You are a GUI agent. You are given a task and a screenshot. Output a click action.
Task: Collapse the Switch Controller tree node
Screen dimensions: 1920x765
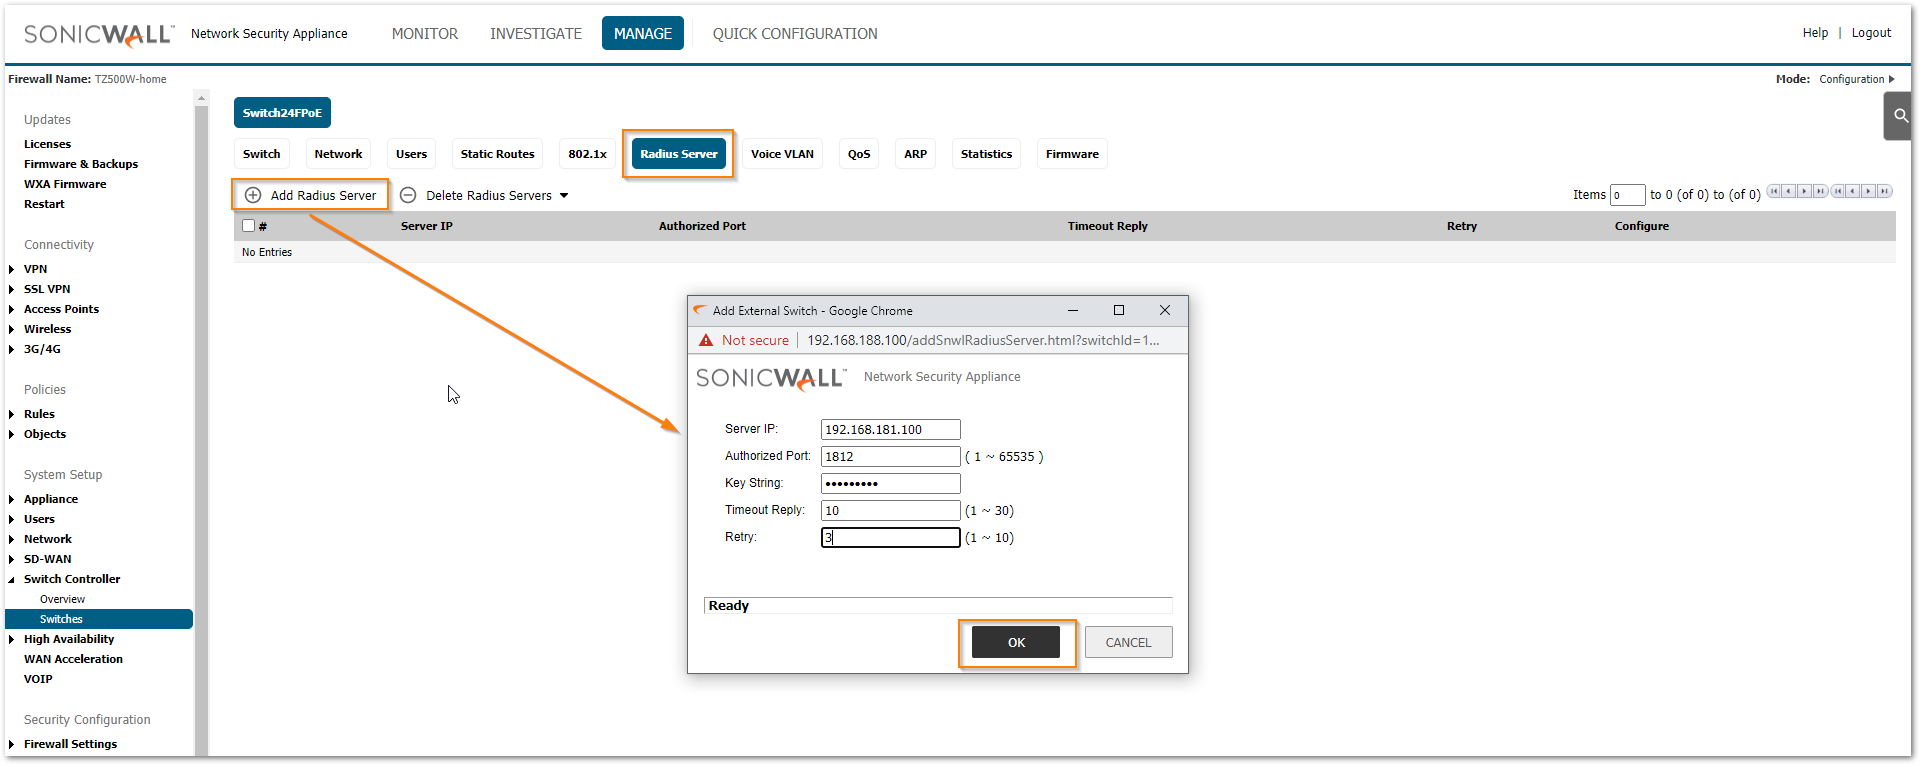pos(11,579)
